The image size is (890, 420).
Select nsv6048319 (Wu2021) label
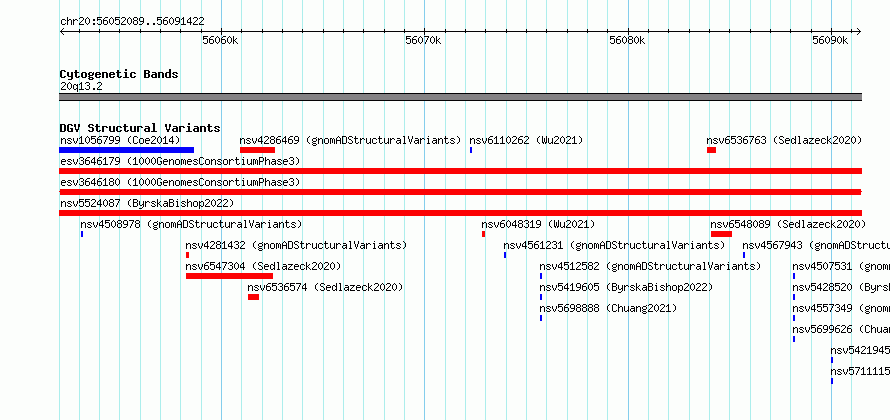coord(538,224)
